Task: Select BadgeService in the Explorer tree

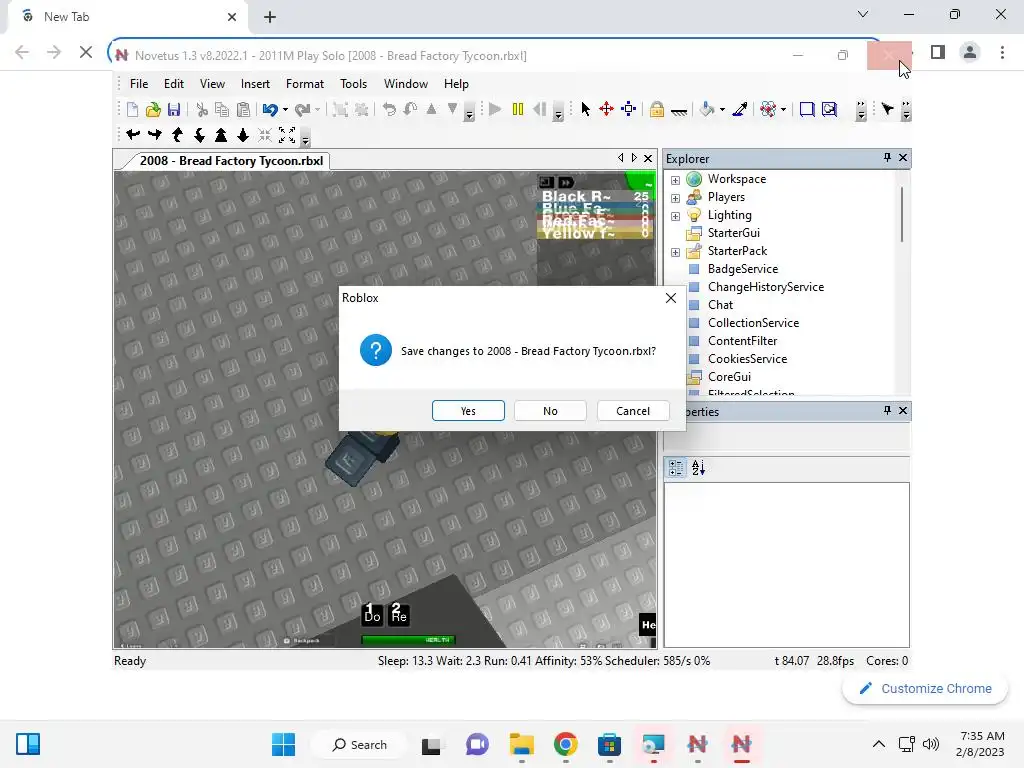Action: click(743, 269)
